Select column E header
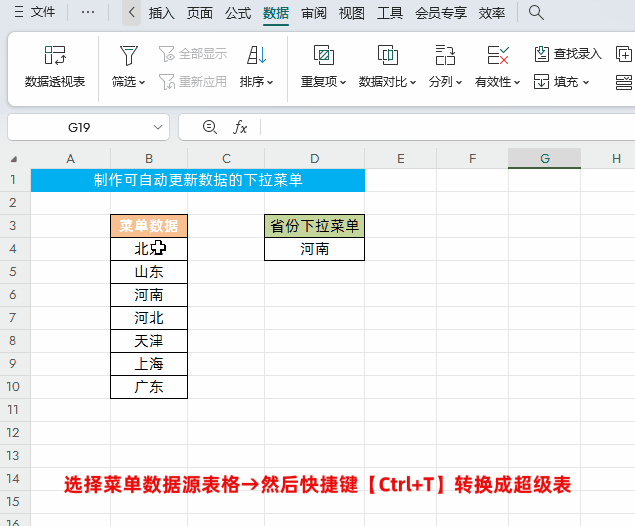The image size is (635, 526). (401, 158)
